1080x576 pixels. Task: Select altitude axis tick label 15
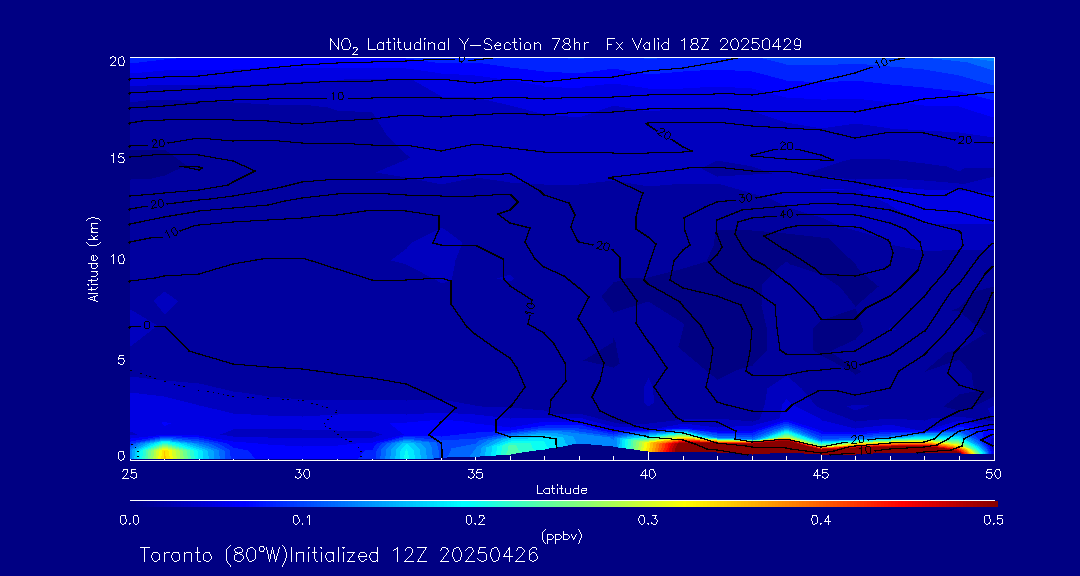[x=117, y=158]
